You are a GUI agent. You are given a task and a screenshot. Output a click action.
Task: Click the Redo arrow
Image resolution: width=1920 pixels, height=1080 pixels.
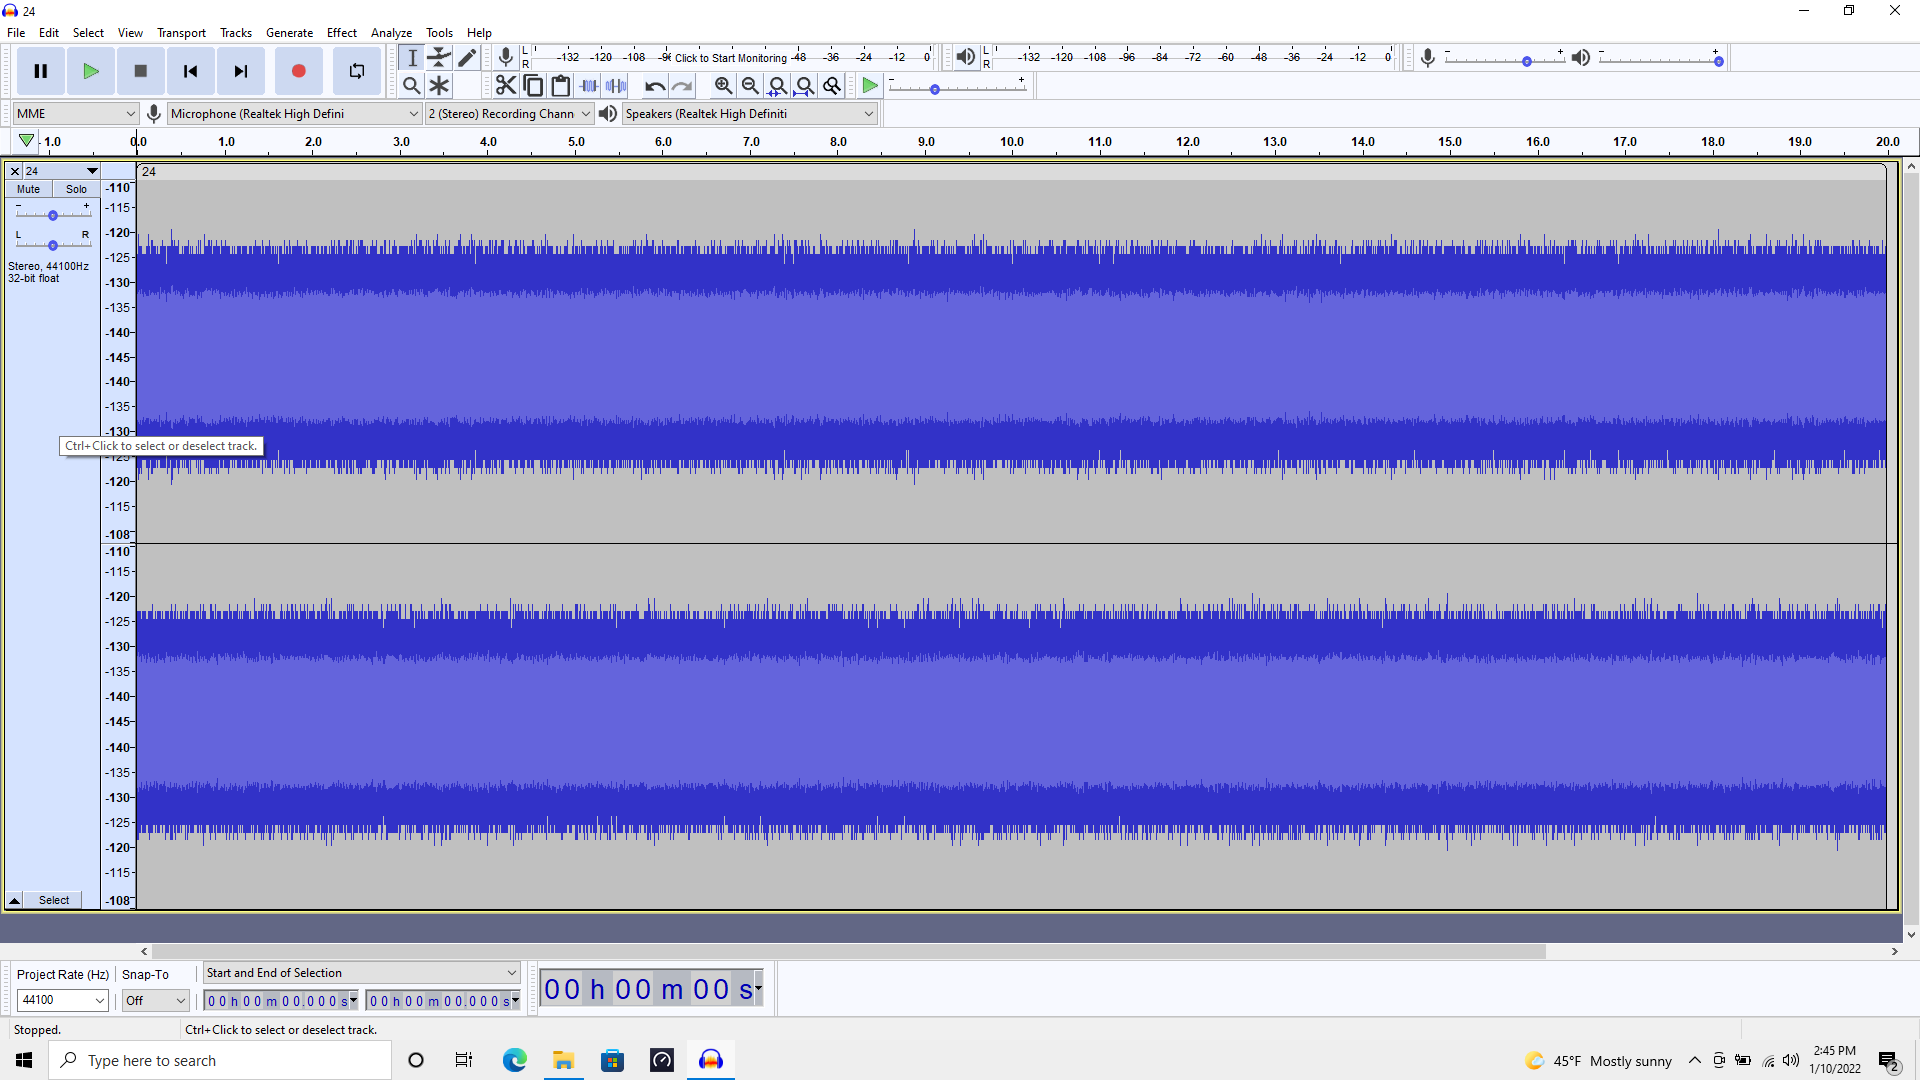[x=682, y=85]
